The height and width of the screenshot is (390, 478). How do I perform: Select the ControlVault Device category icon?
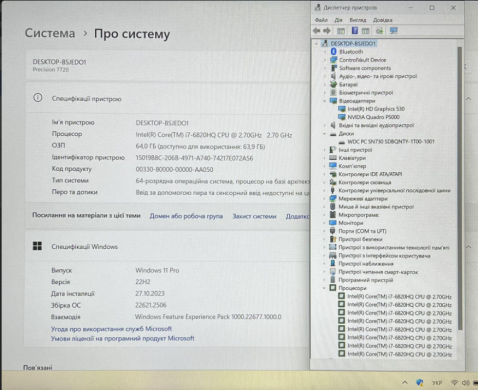pyautogui.click(x=334, y=60)
